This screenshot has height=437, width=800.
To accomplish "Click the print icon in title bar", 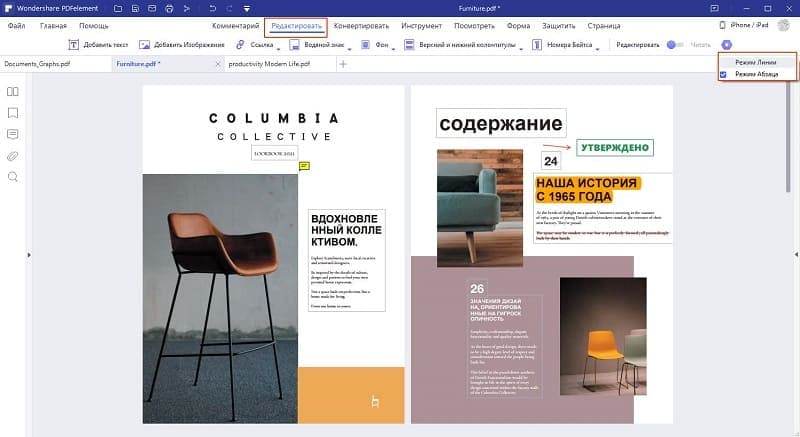I will click(170, 8).
